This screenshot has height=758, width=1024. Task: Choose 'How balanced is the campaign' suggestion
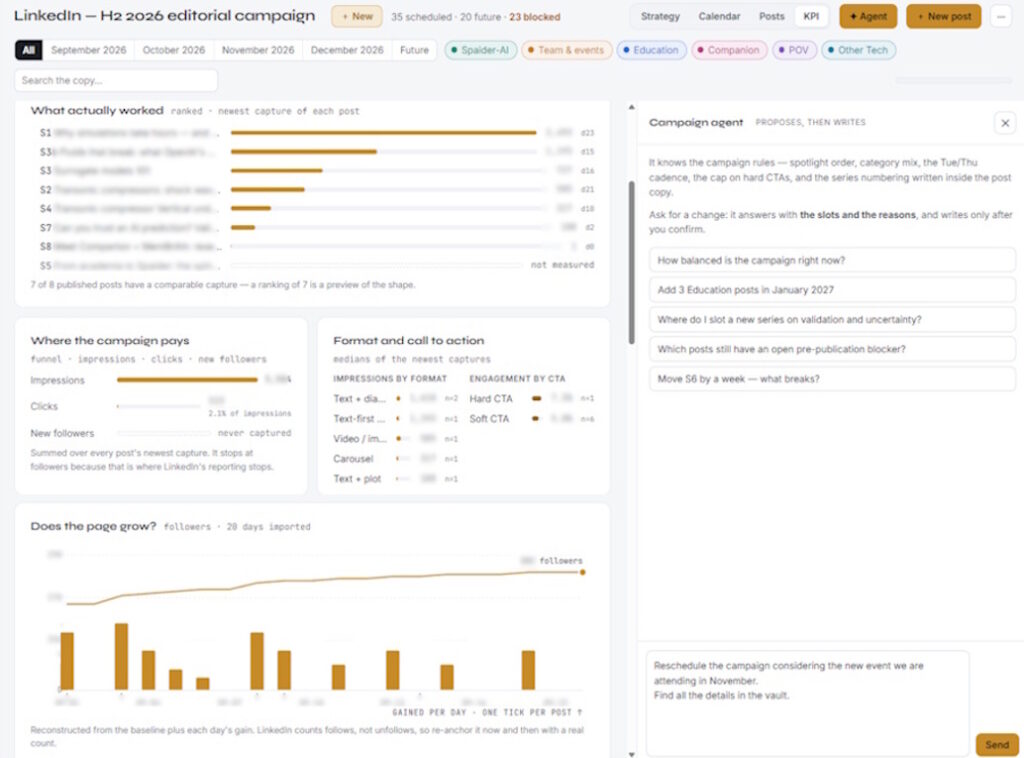click(832, 261)
